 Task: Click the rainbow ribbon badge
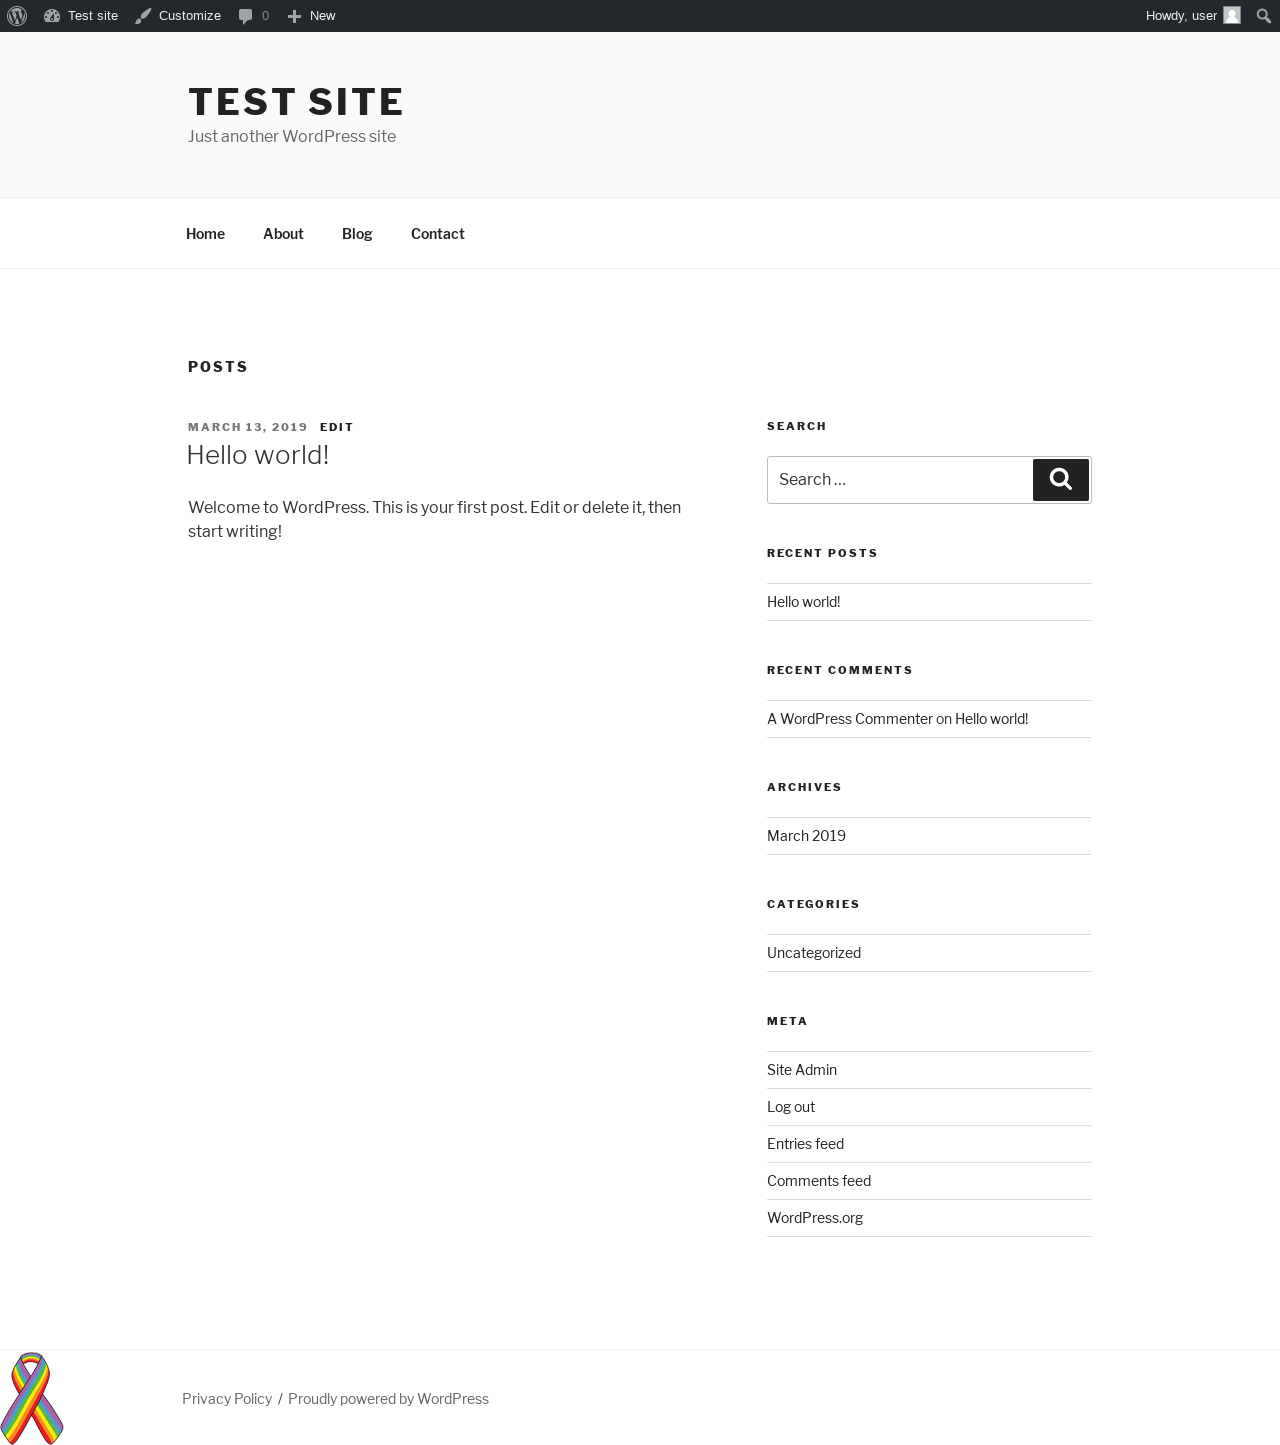click(32, 1398)
